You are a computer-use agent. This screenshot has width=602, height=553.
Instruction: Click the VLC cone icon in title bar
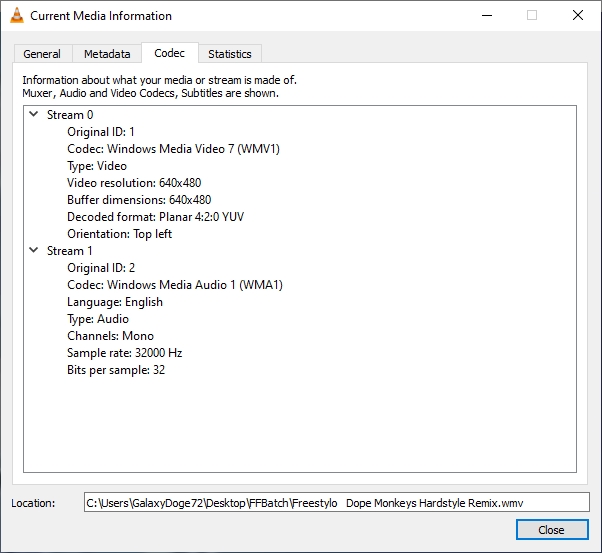click(17, 15)
